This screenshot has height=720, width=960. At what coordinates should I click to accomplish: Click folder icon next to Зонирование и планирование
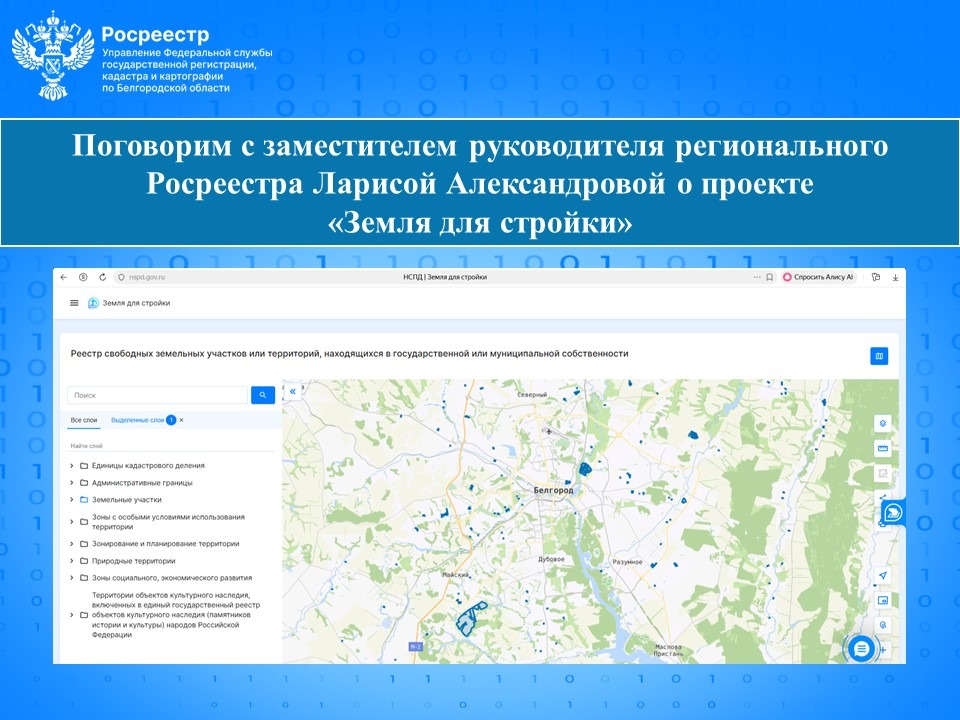click(x=84, y=544)
